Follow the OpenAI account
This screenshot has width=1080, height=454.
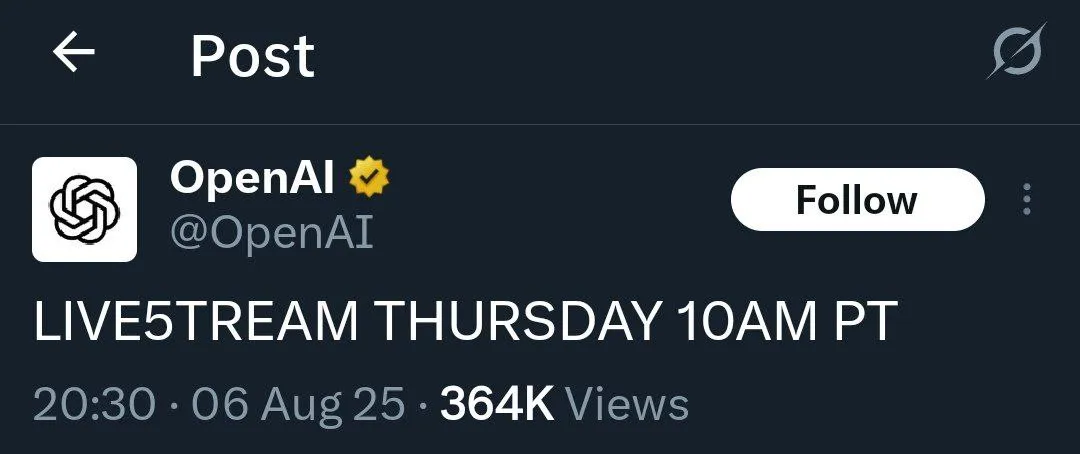click(858, 199)
